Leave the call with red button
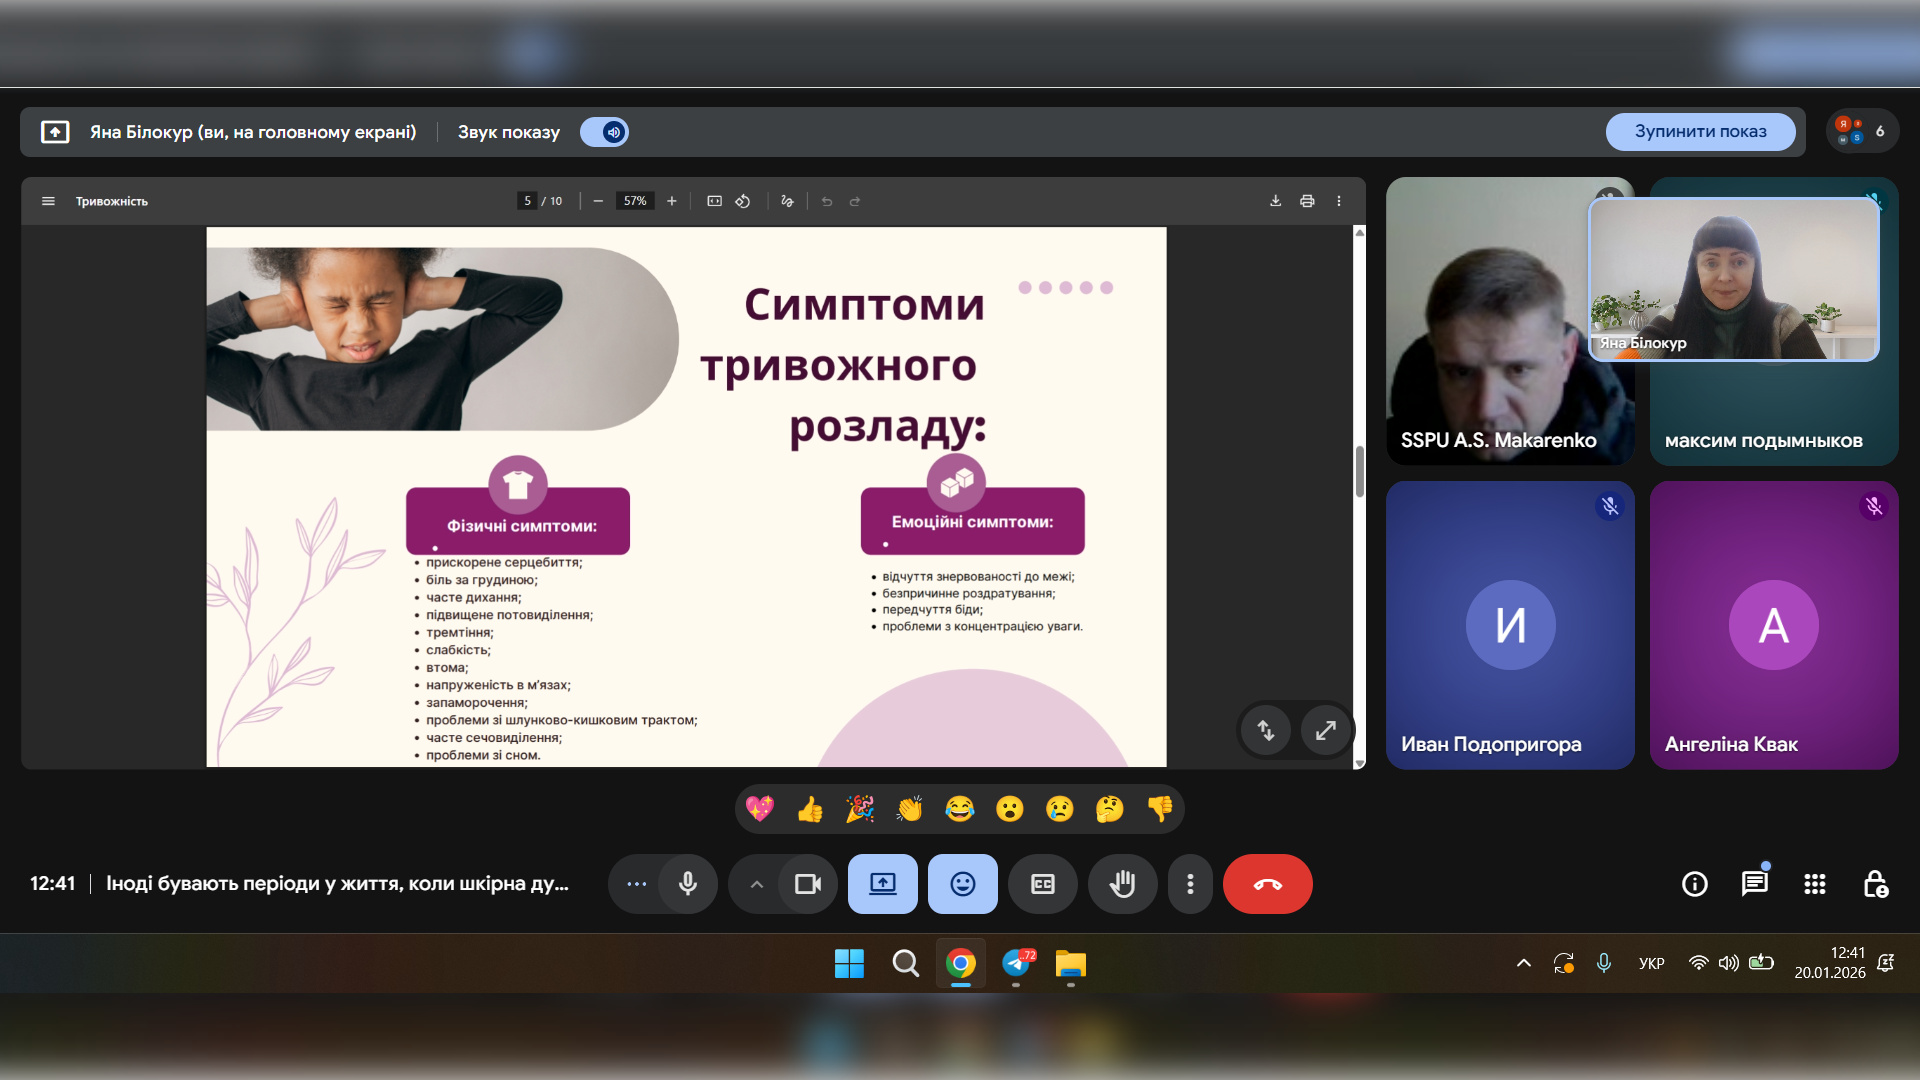Image resolution: width=1920 pixels, height=1080 pixels. pos(1267,884)
